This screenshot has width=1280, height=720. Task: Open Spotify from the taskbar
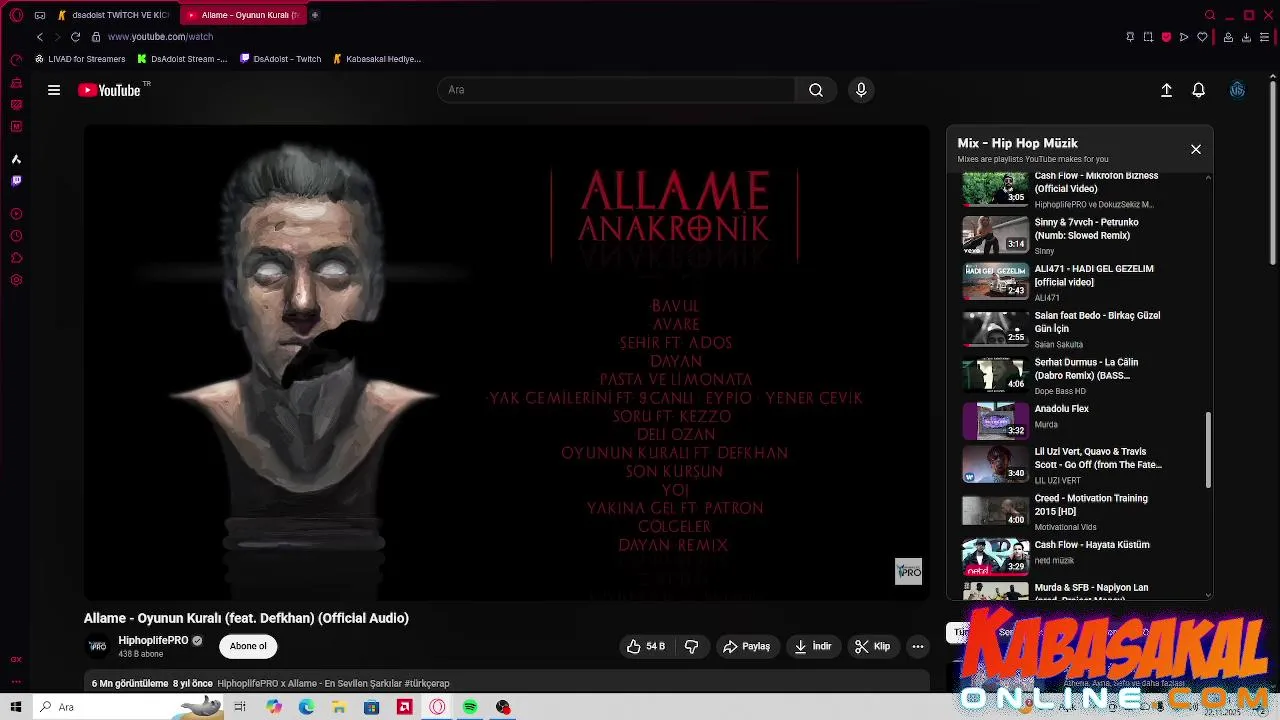tap(470, 707)
